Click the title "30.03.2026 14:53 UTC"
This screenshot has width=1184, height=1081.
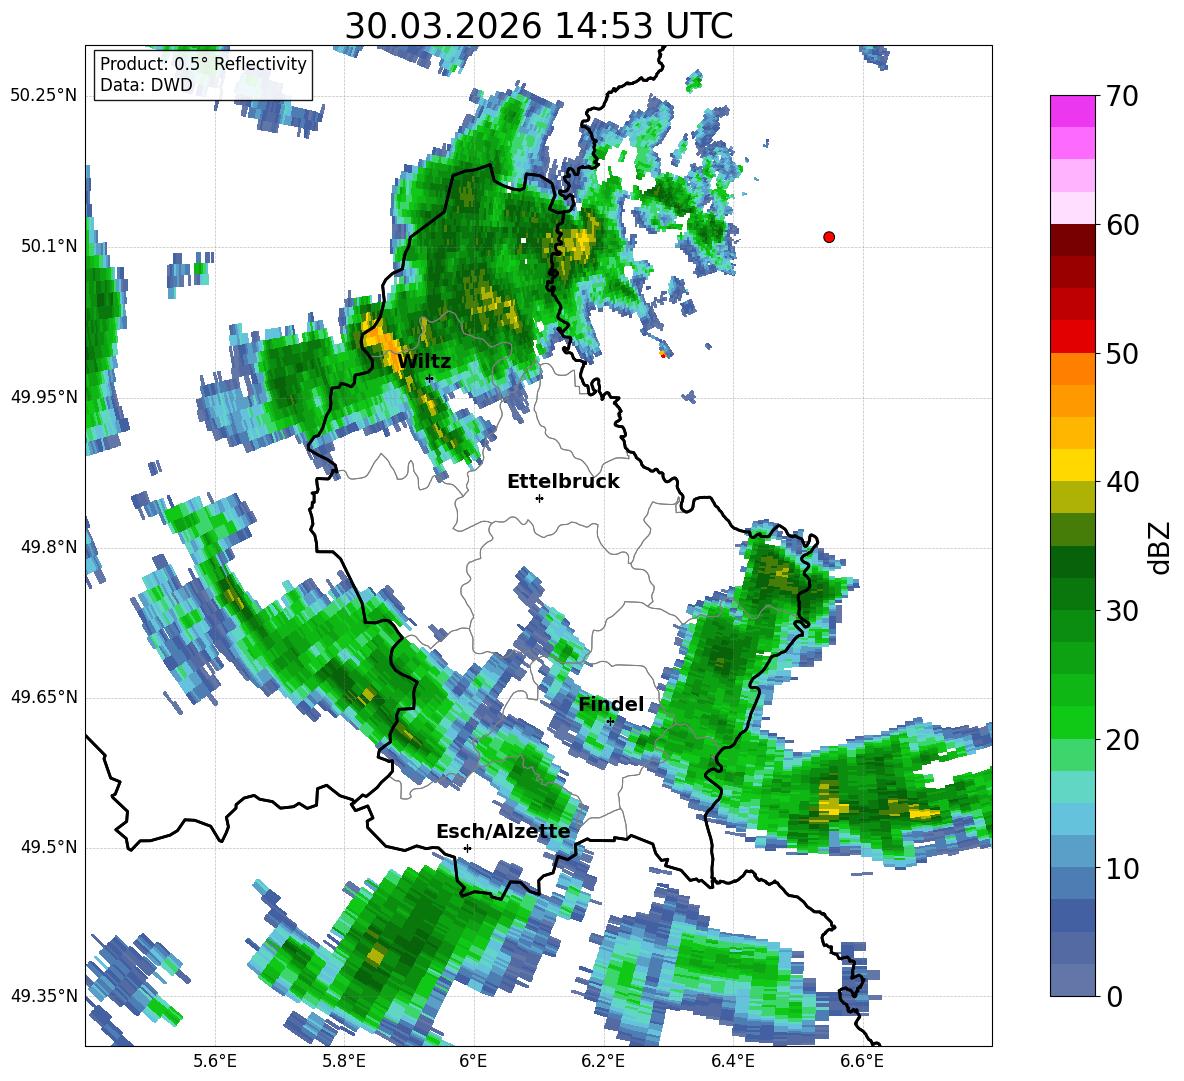pos(538,26)
